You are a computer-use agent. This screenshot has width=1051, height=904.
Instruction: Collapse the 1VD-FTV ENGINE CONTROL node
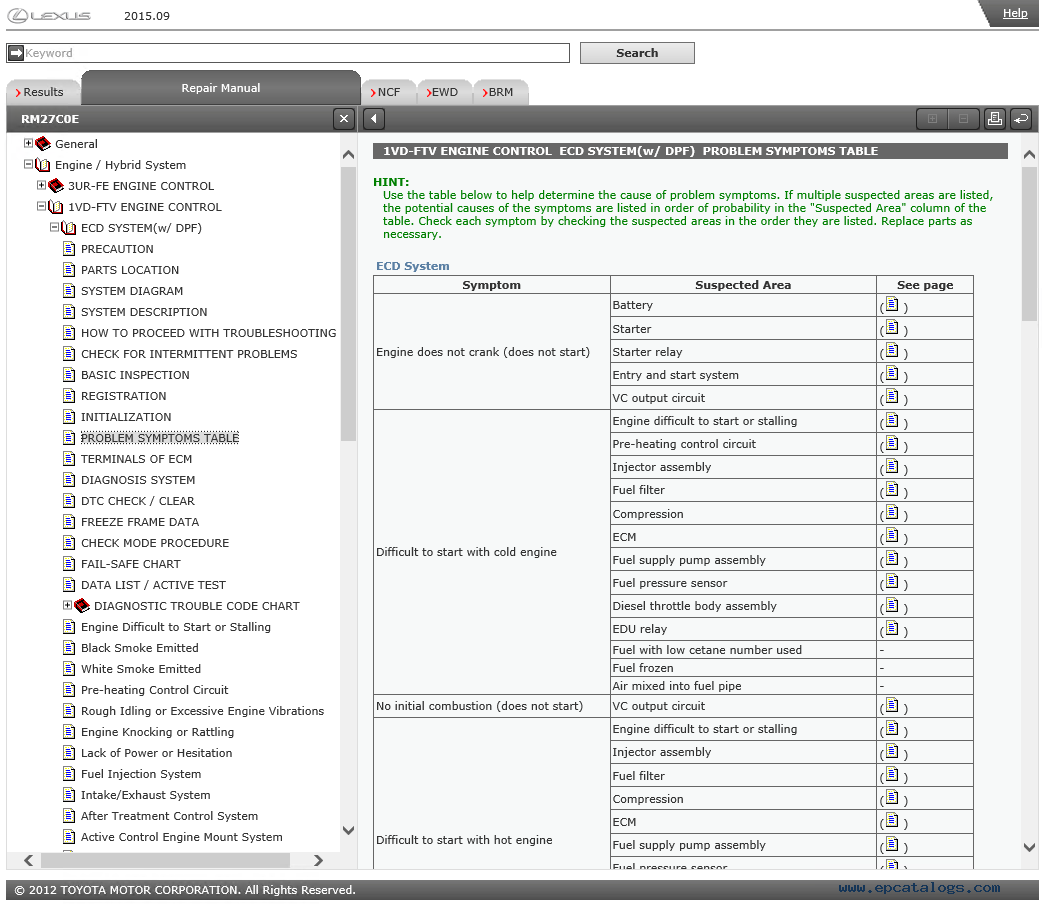(x=41, y=206)
